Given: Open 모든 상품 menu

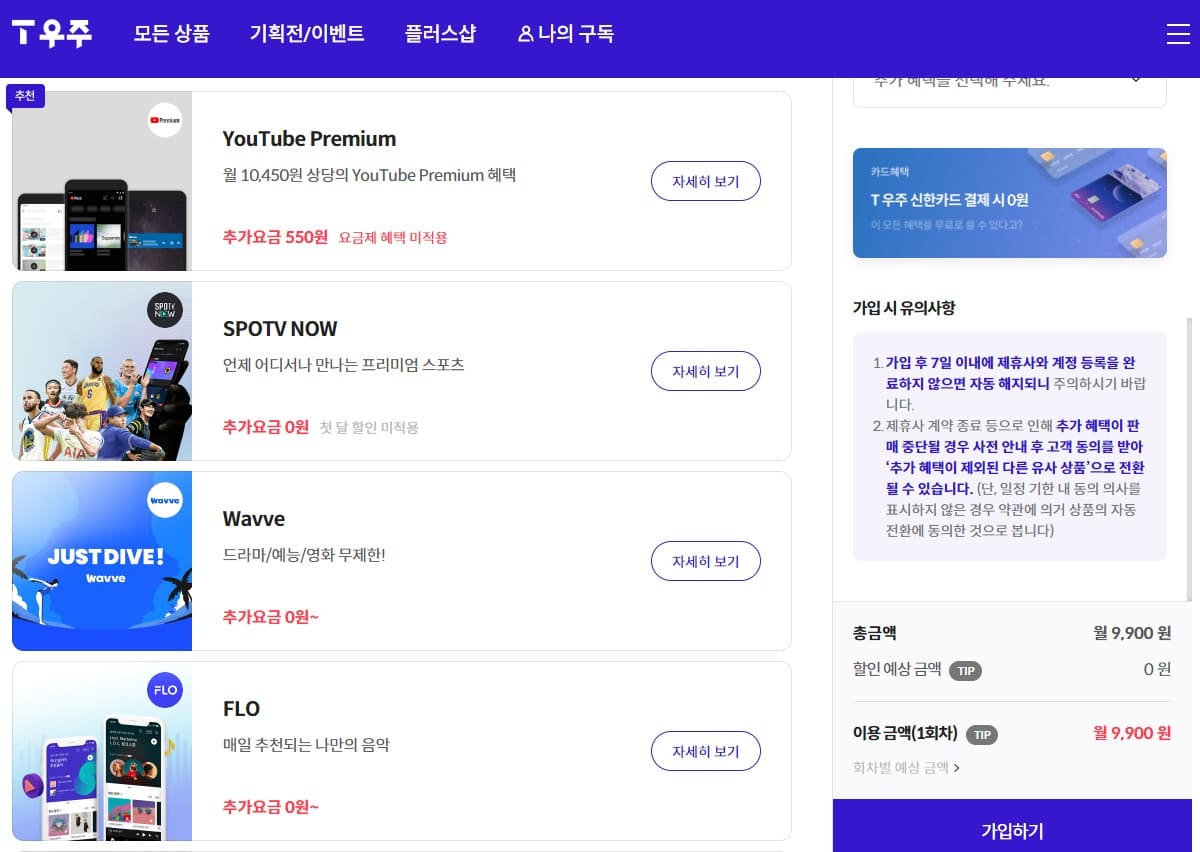Looking at the screenshot, I should point(172,34).
